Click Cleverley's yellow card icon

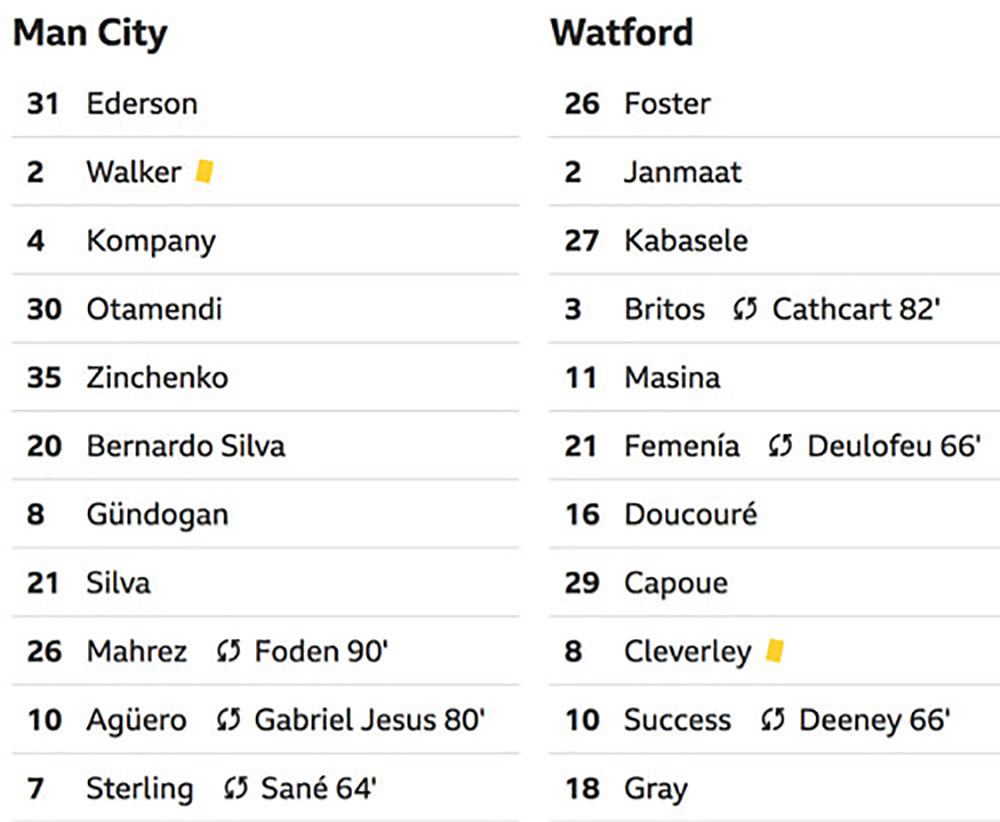[774, 651]
